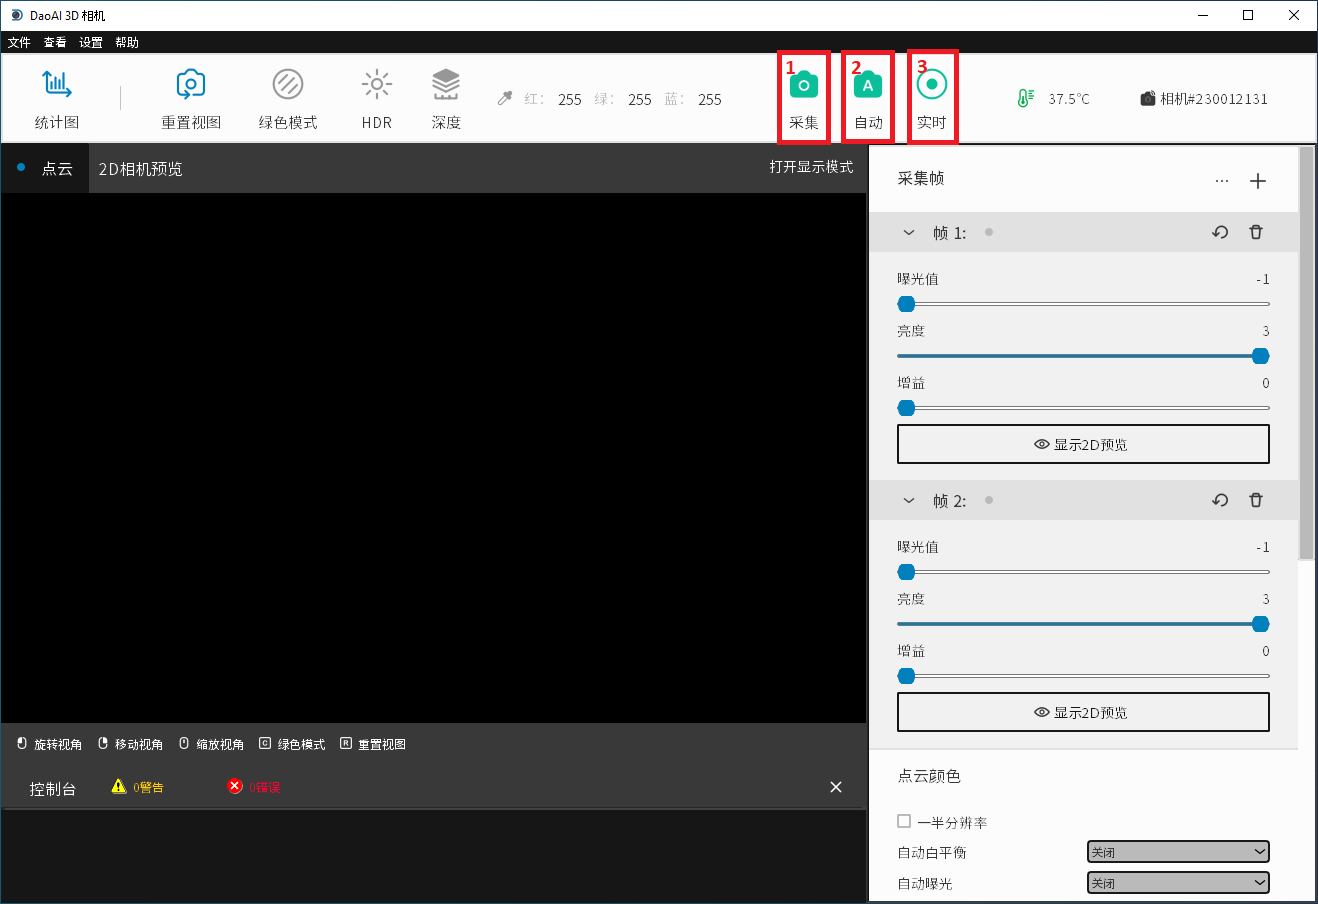
Task: Open the 采集帧 more options ellipsis
Action: [x=1222, y=181]
